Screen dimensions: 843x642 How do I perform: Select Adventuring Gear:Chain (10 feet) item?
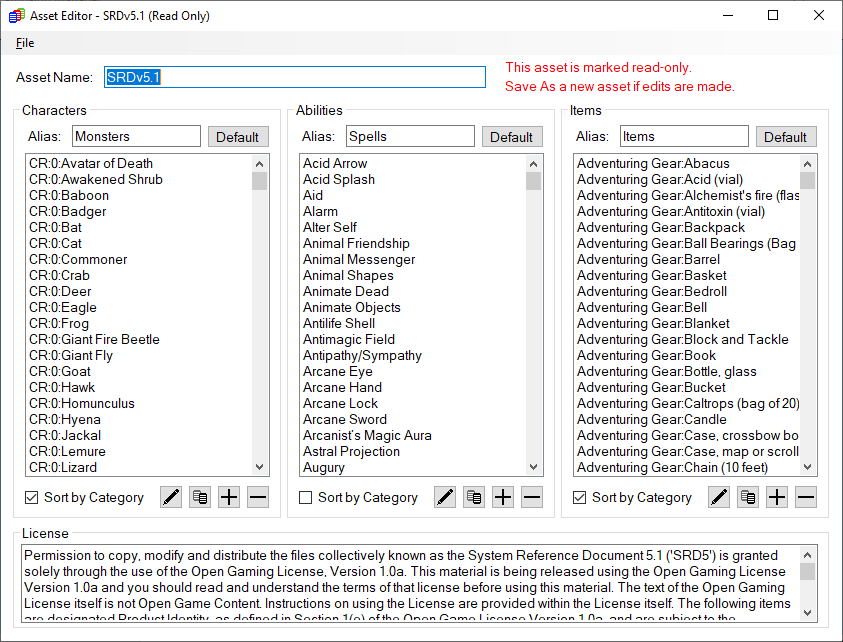(x=687, y=468)
